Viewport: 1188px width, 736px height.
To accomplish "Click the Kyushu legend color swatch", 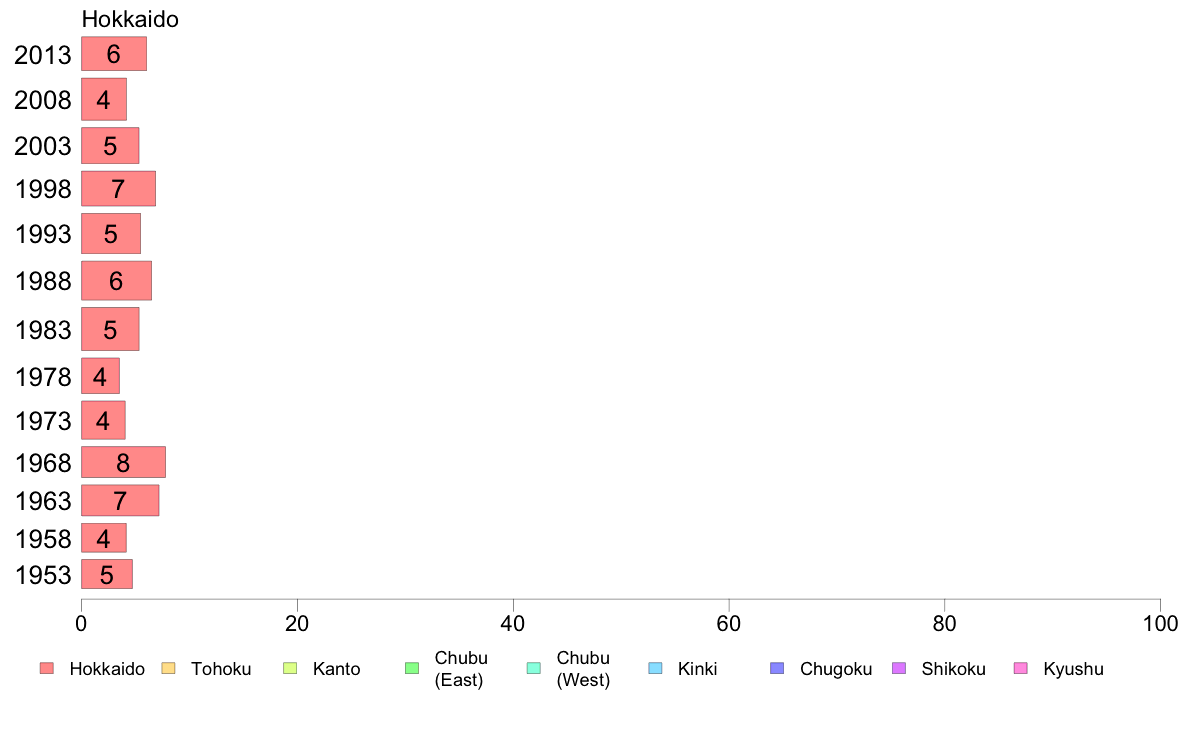I will point(1021,668).
